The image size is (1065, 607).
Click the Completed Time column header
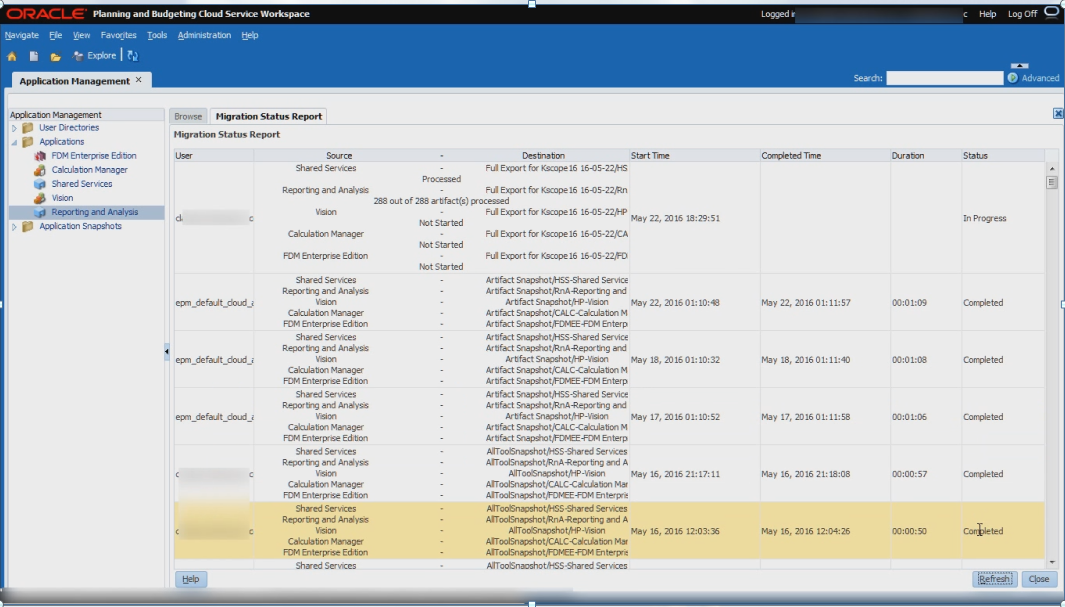(x=825, y=155)
